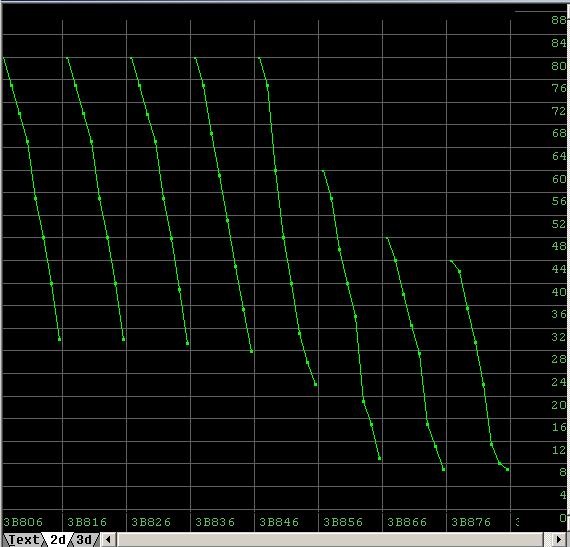Select the 3B846 x-axis label
This screenshot has height=547, width=570.
click(x=279, y=522)
